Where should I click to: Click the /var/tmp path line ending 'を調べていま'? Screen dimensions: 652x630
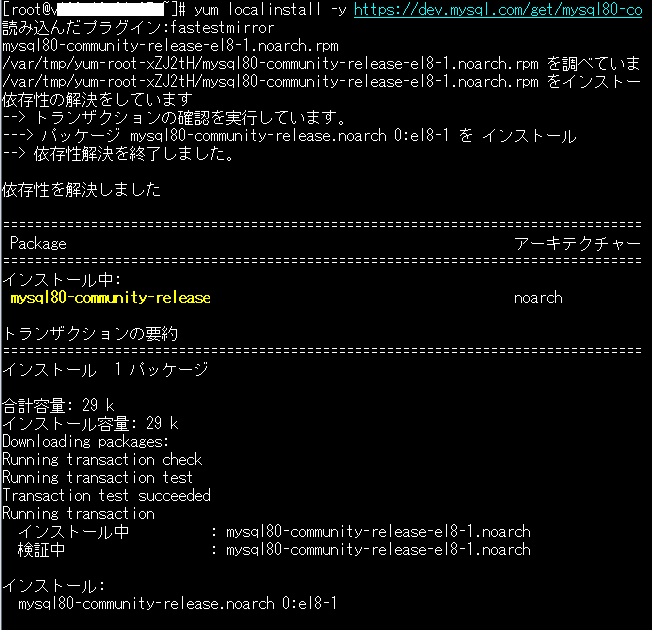321,64
